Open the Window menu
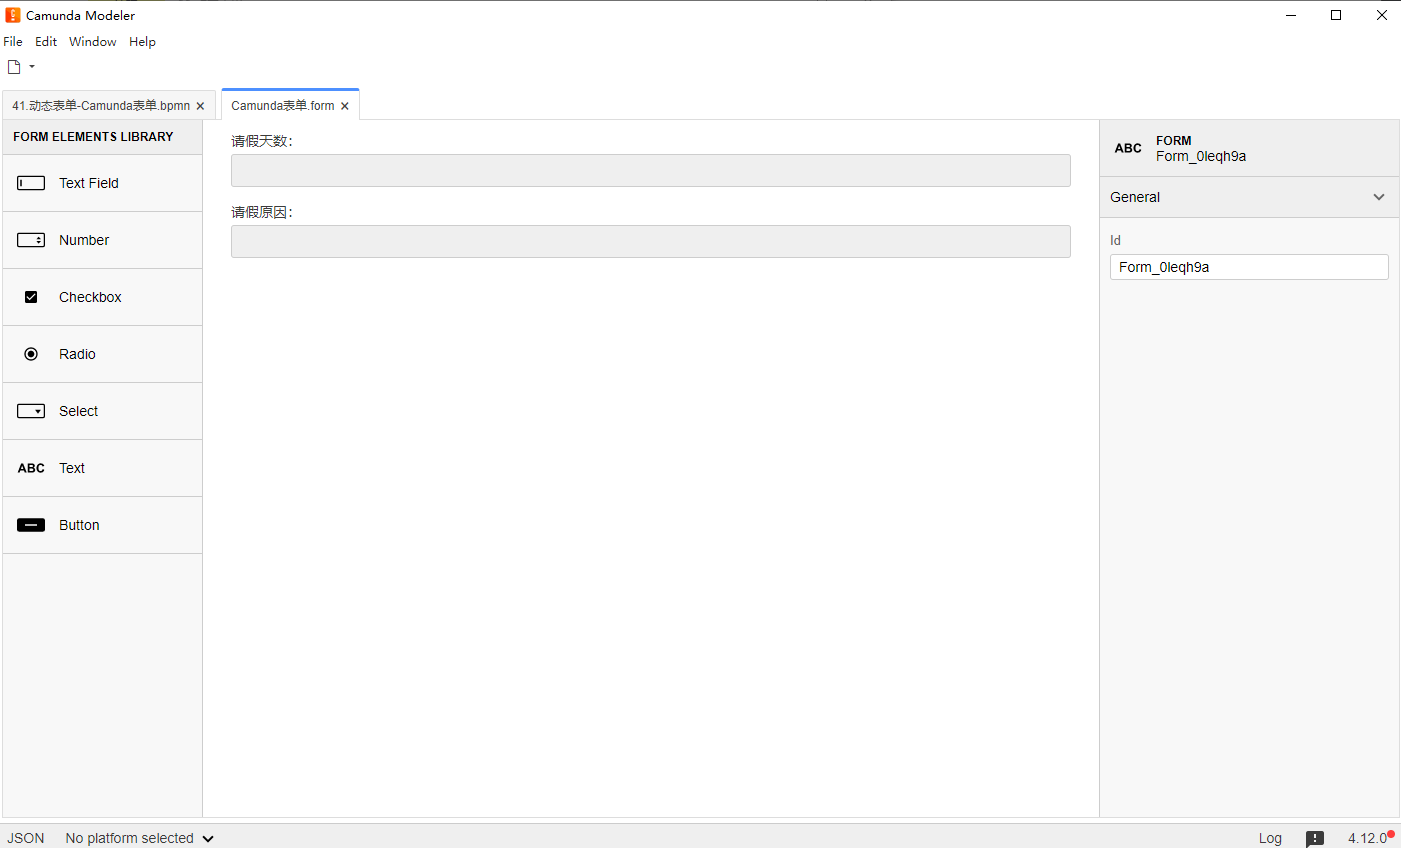The image size is (1401, 848). pyautogui.click(x=93, y=42)
